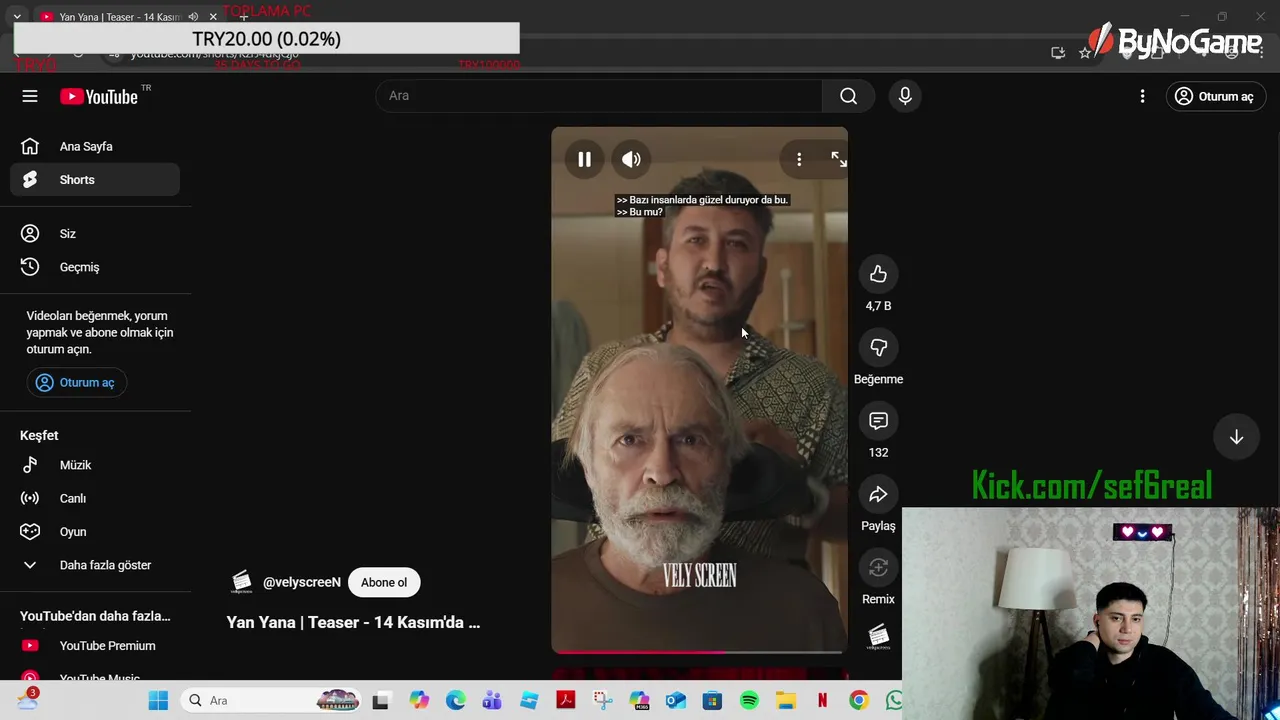Click the Shorts progress bar
Viewport: 1280px width, 720px height.
click(x=699, y=651)
